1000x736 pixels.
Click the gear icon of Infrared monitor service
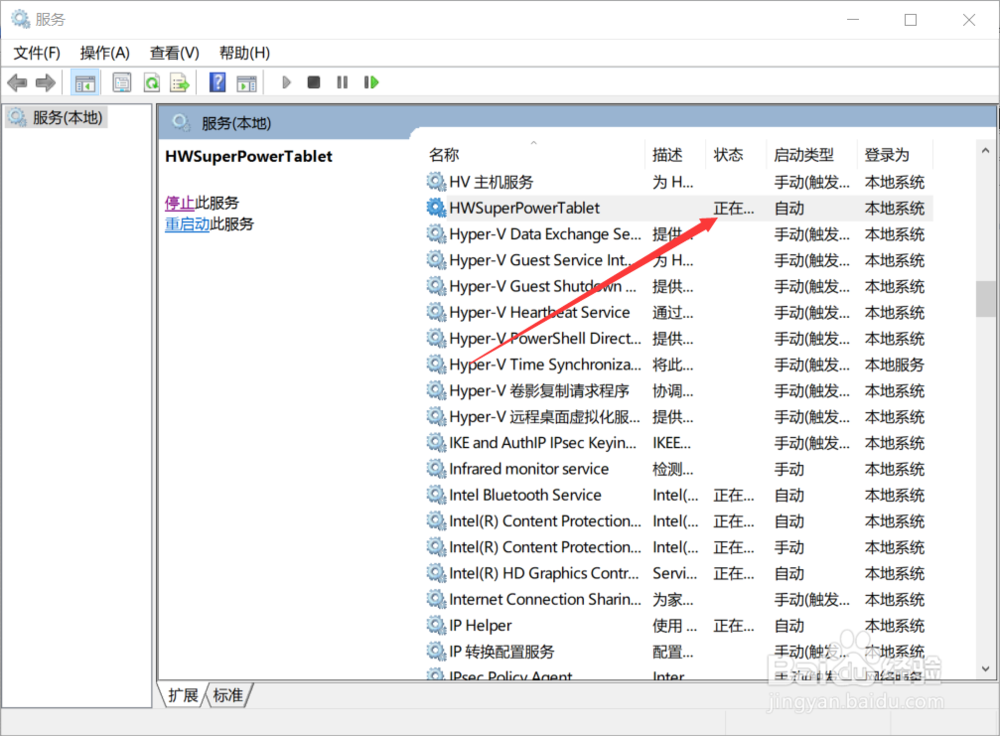point(436,469)
